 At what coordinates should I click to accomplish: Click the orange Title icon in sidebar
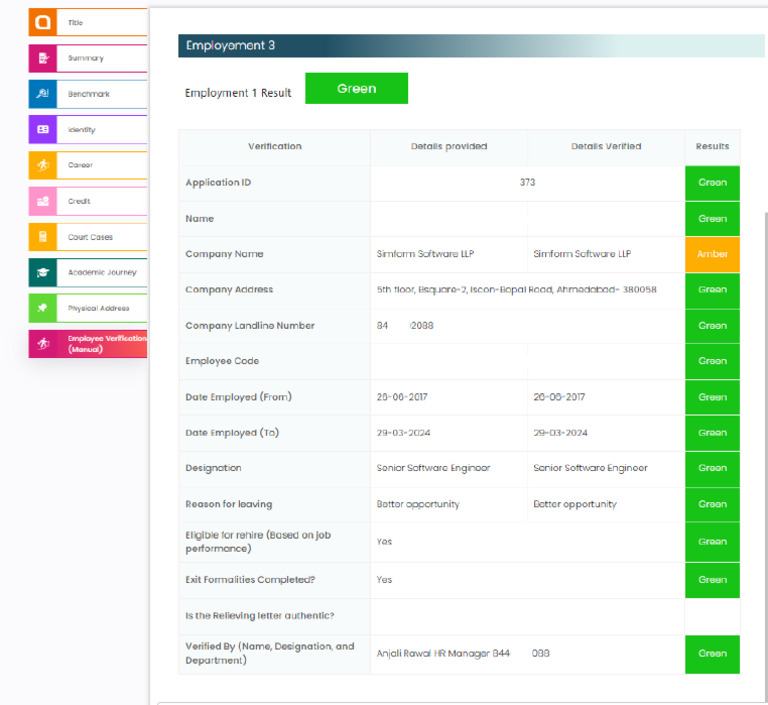pyautogui.click(x=43, y=22)
